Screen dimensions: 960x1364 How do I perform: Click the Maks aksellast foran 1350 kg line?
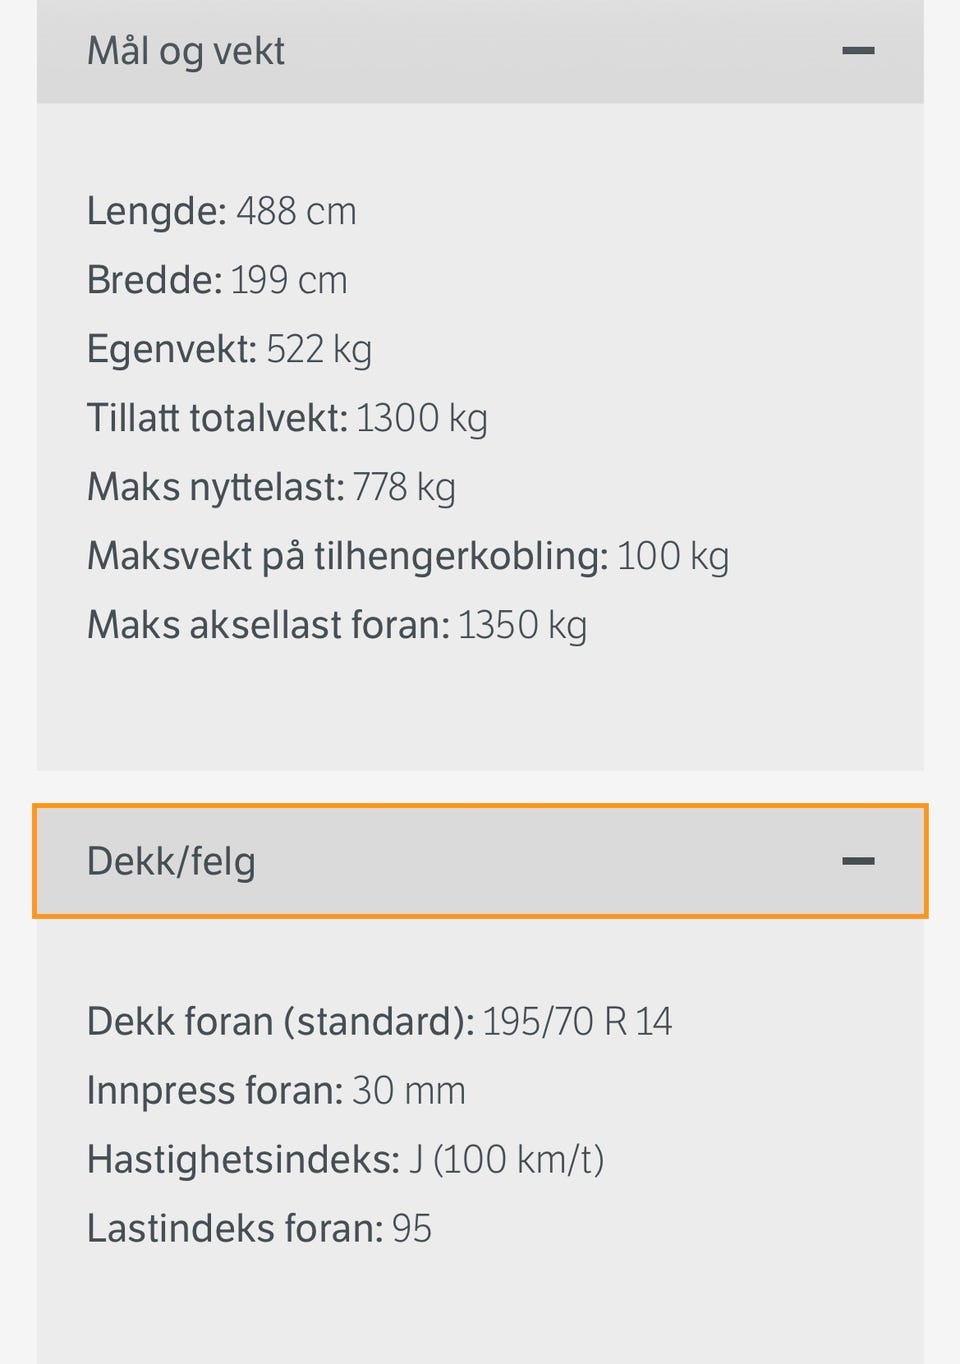point(337,625)
